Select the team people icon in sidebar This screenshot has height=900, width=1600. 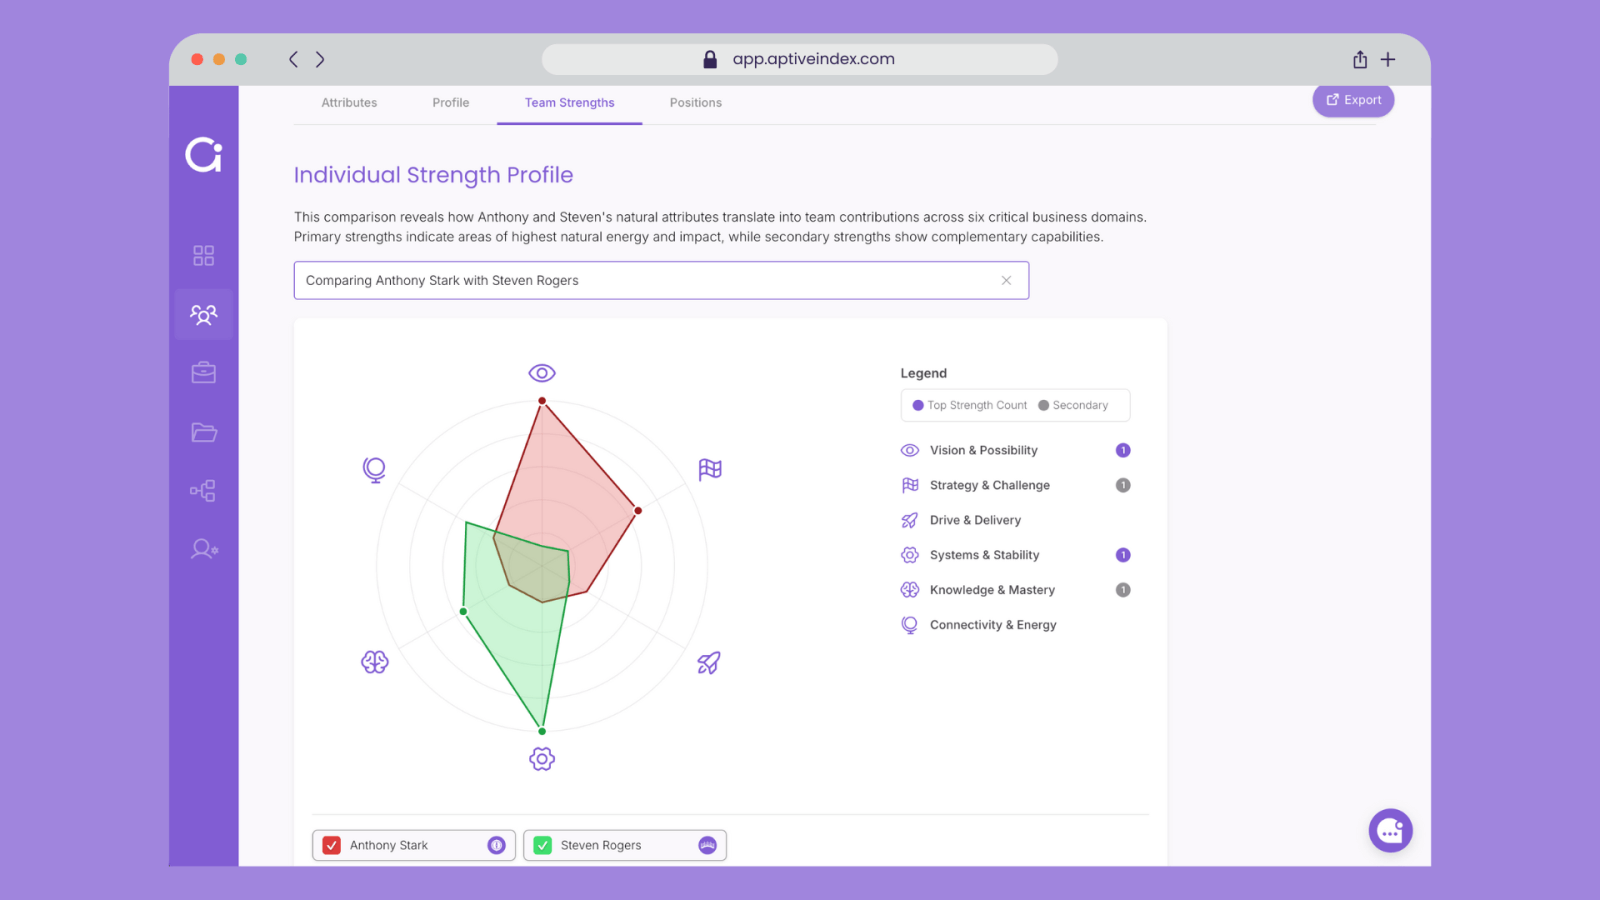point(204,315)
